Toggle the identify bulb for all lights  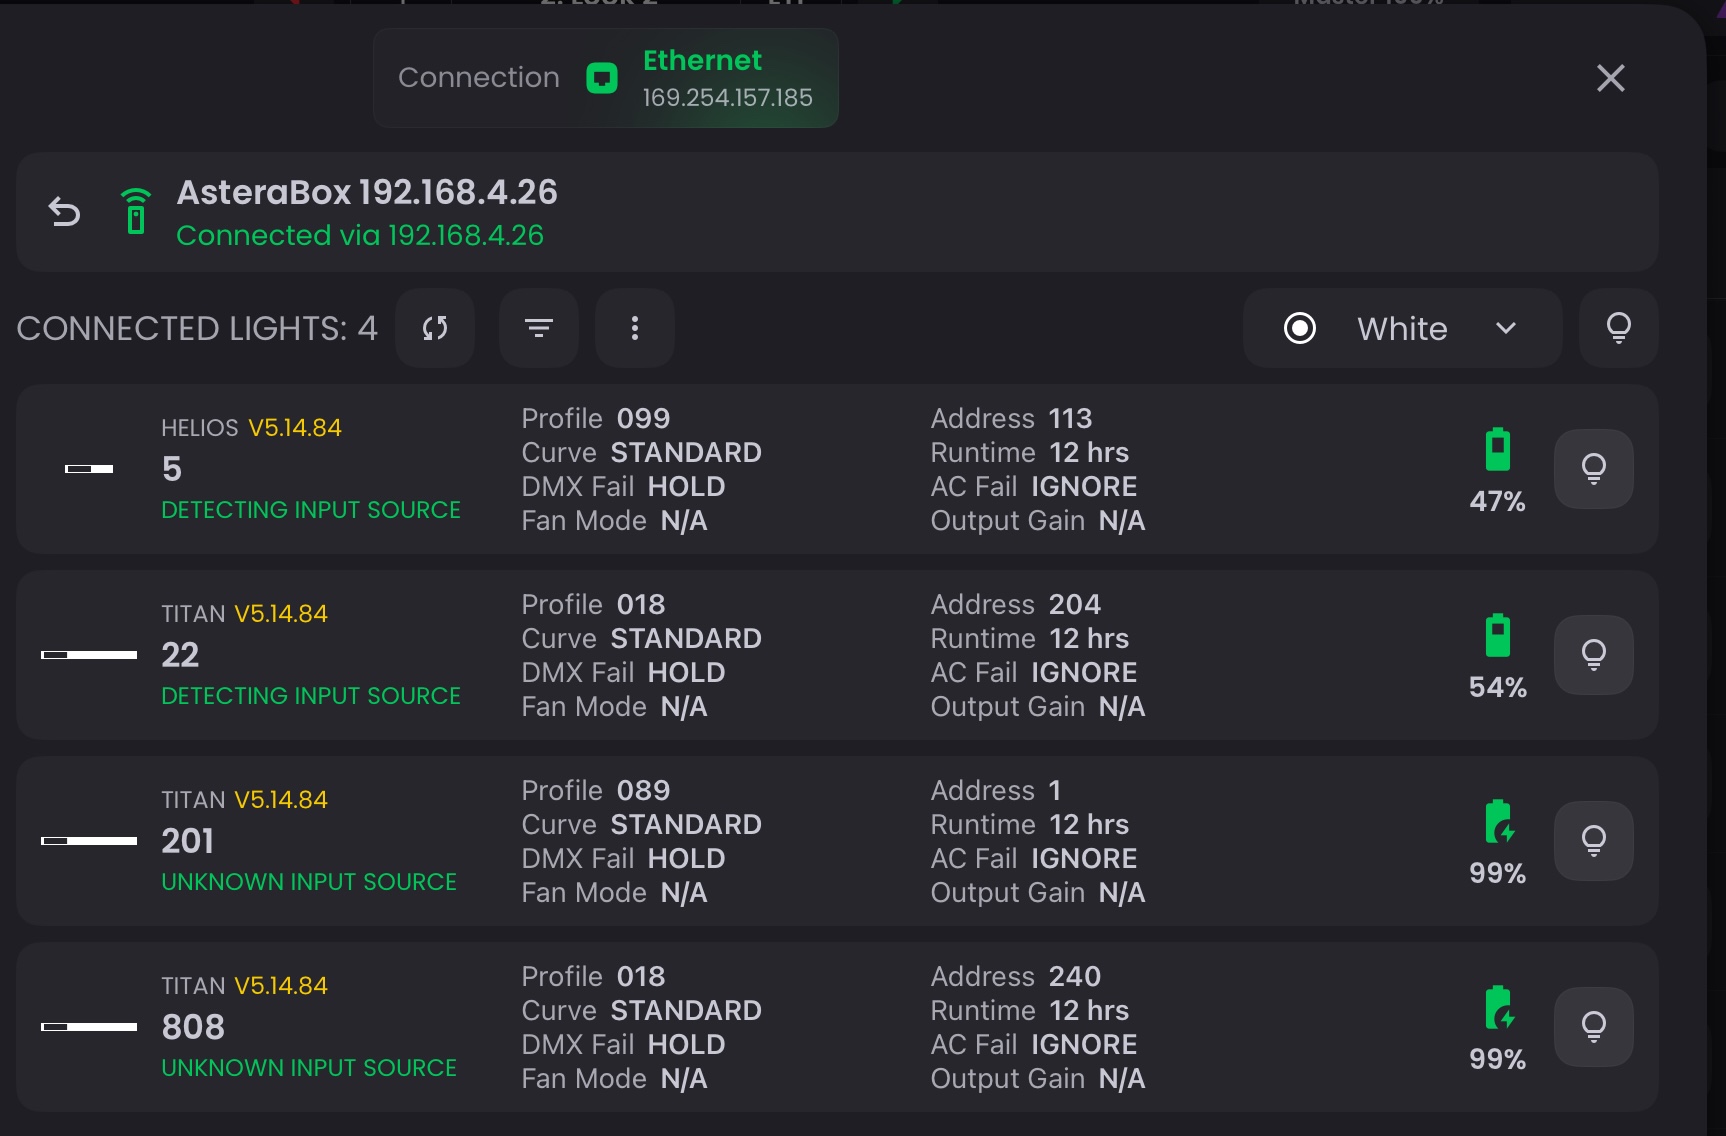1618,328
